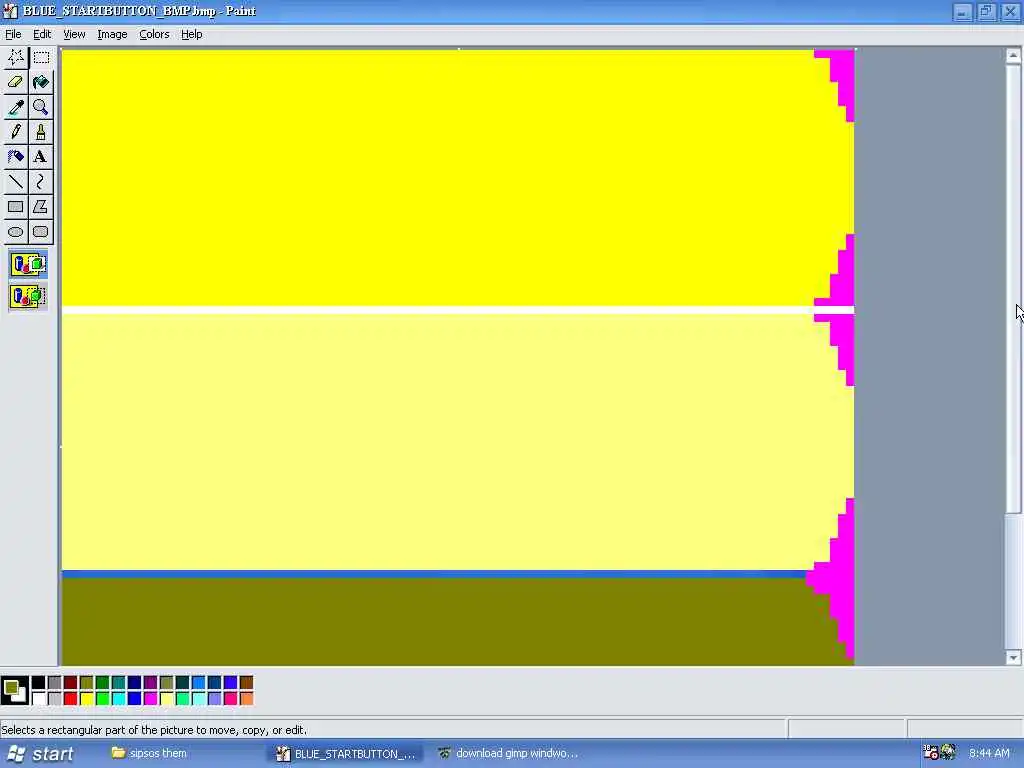Activate the Airbrush tool
Viewport: 1024px width, 768px height.
[x=16, y=157]
